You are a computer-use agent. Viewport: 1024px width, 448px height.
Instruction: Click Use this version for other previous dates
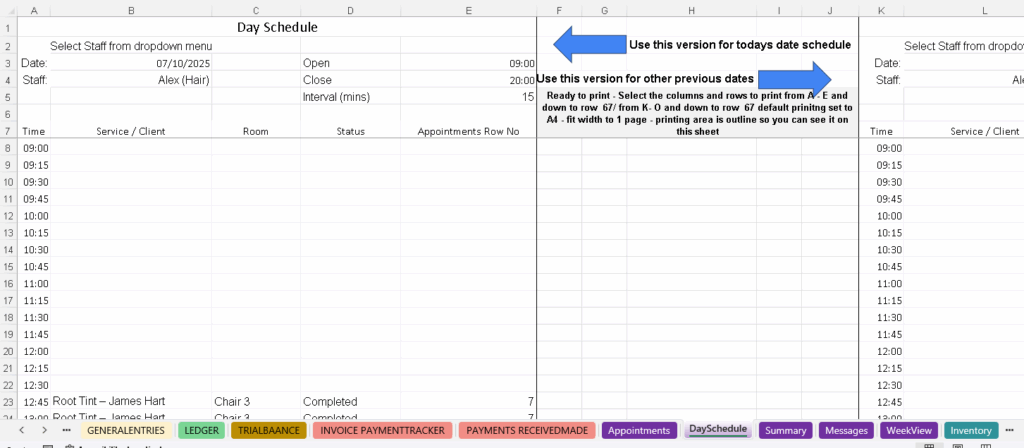tap(645, 79)
